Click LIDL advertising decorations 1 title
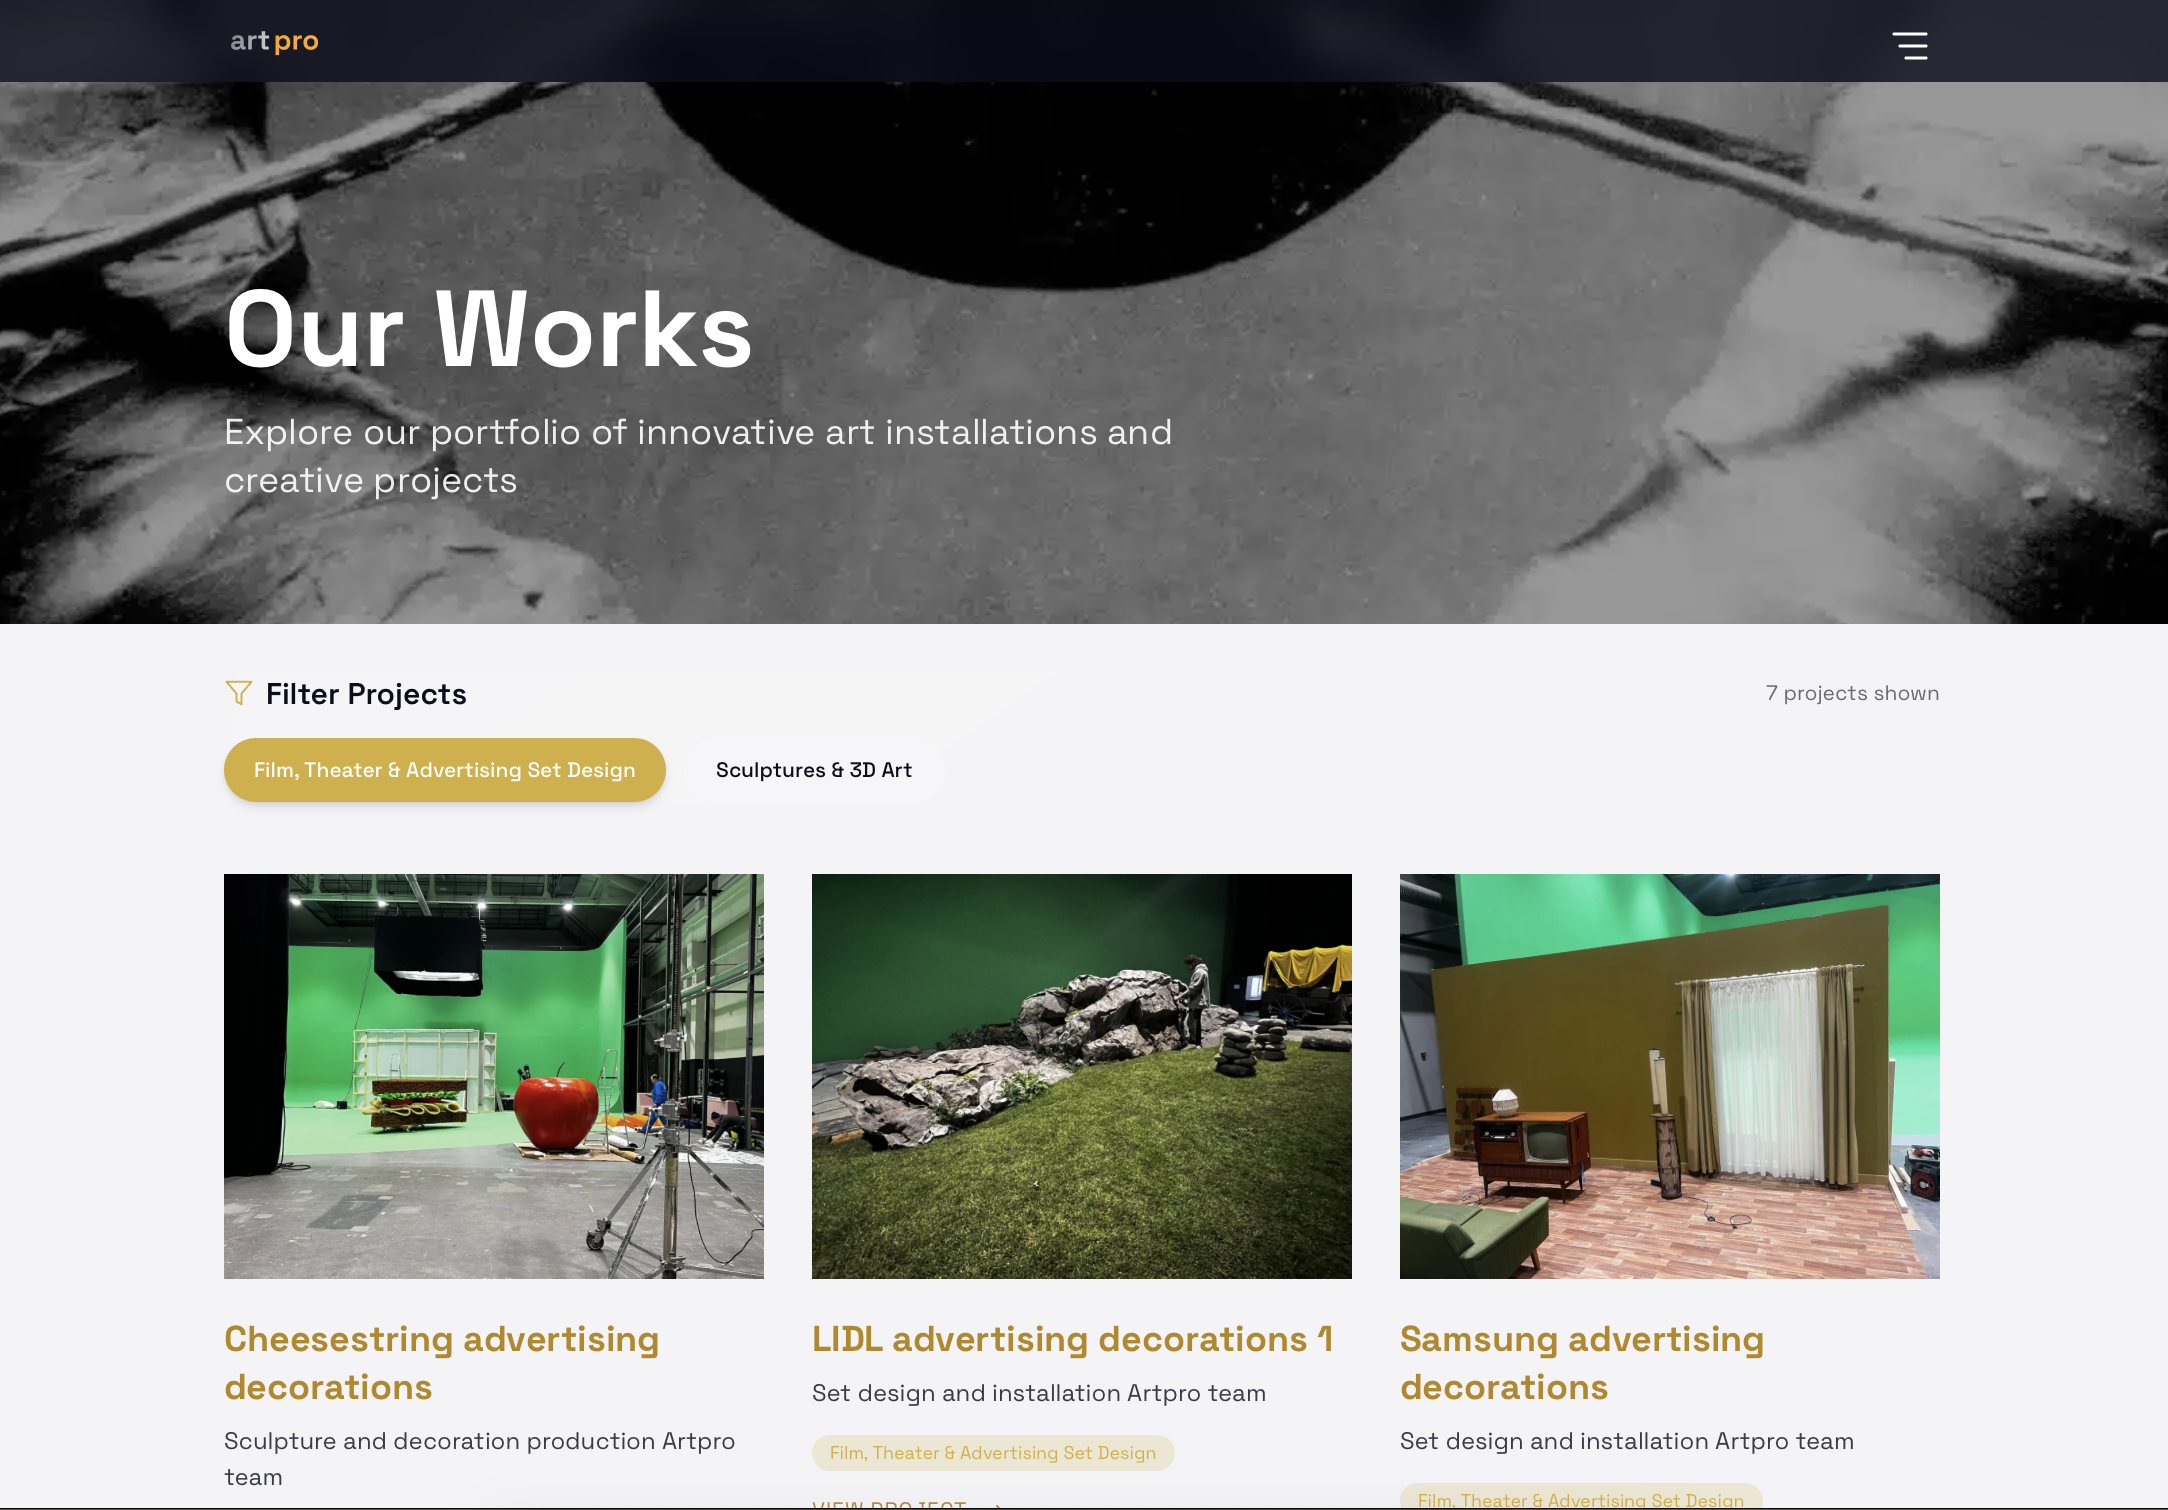2168x1510 pixels. point(1072,1339)
